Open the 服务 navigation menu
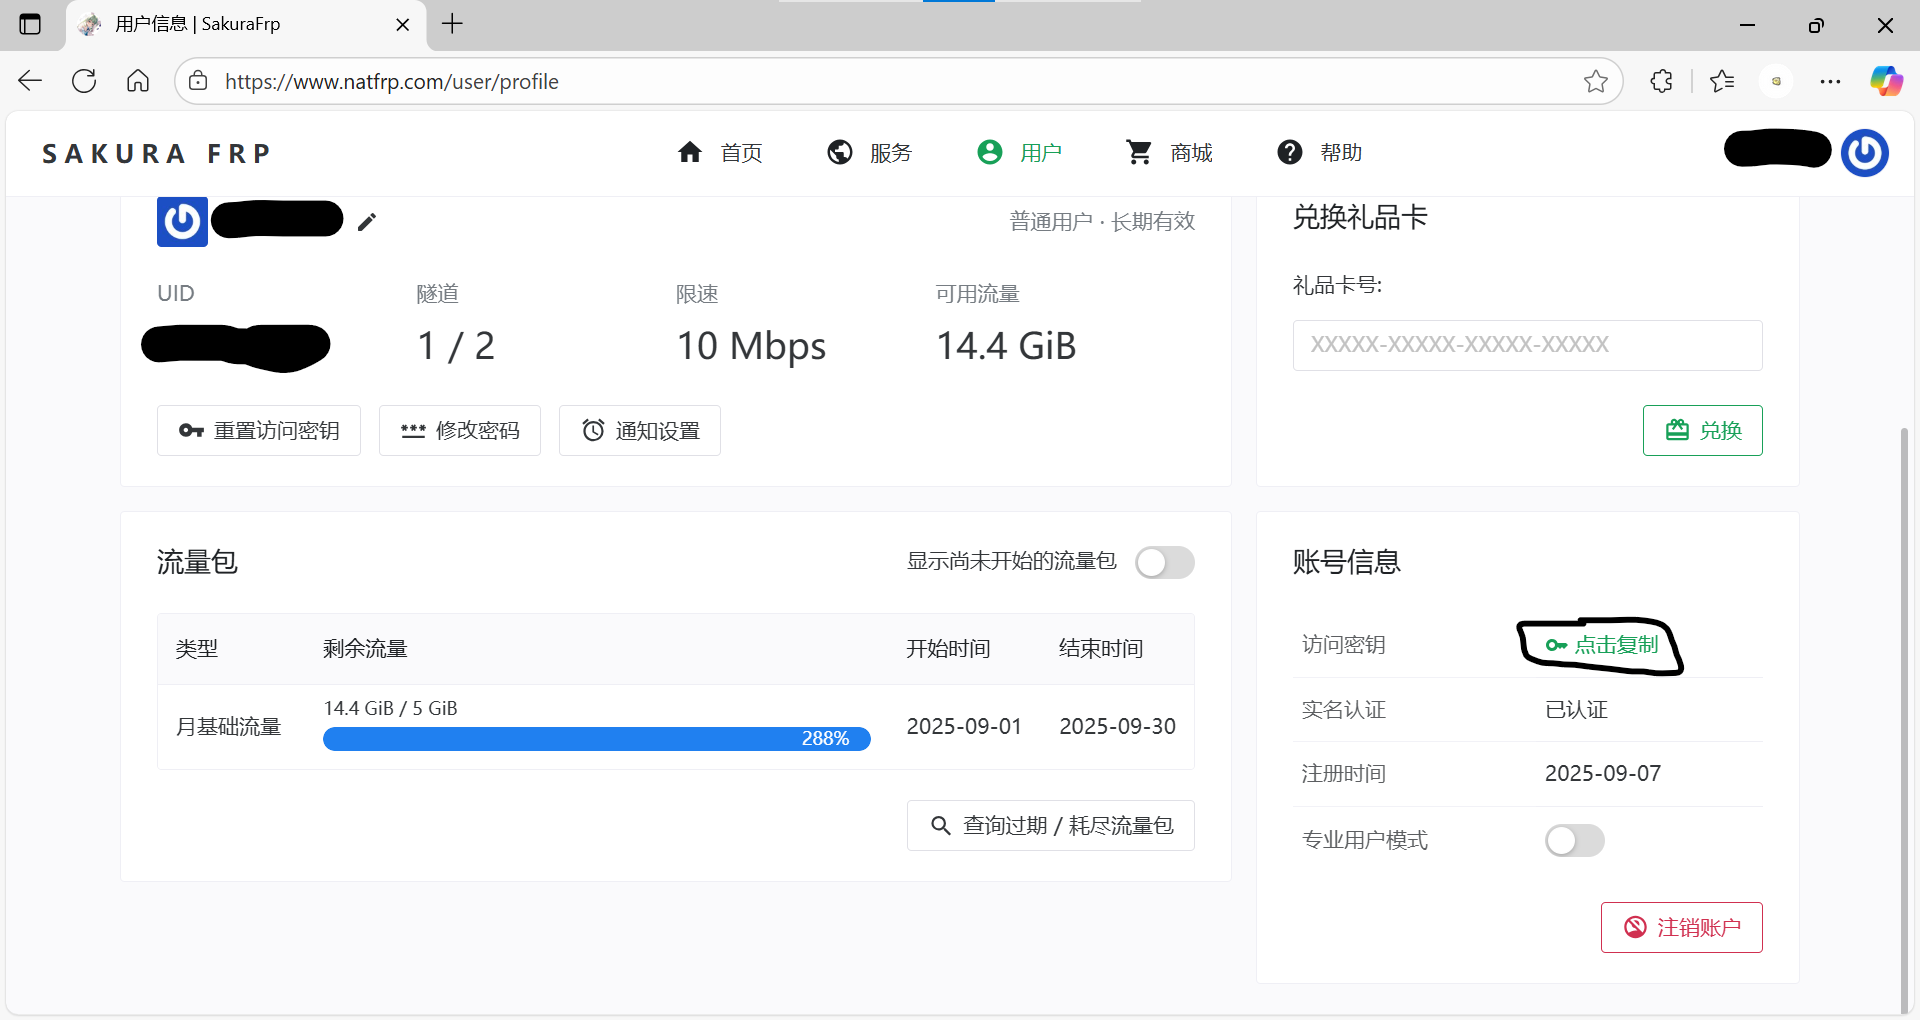 pos(870,153)
